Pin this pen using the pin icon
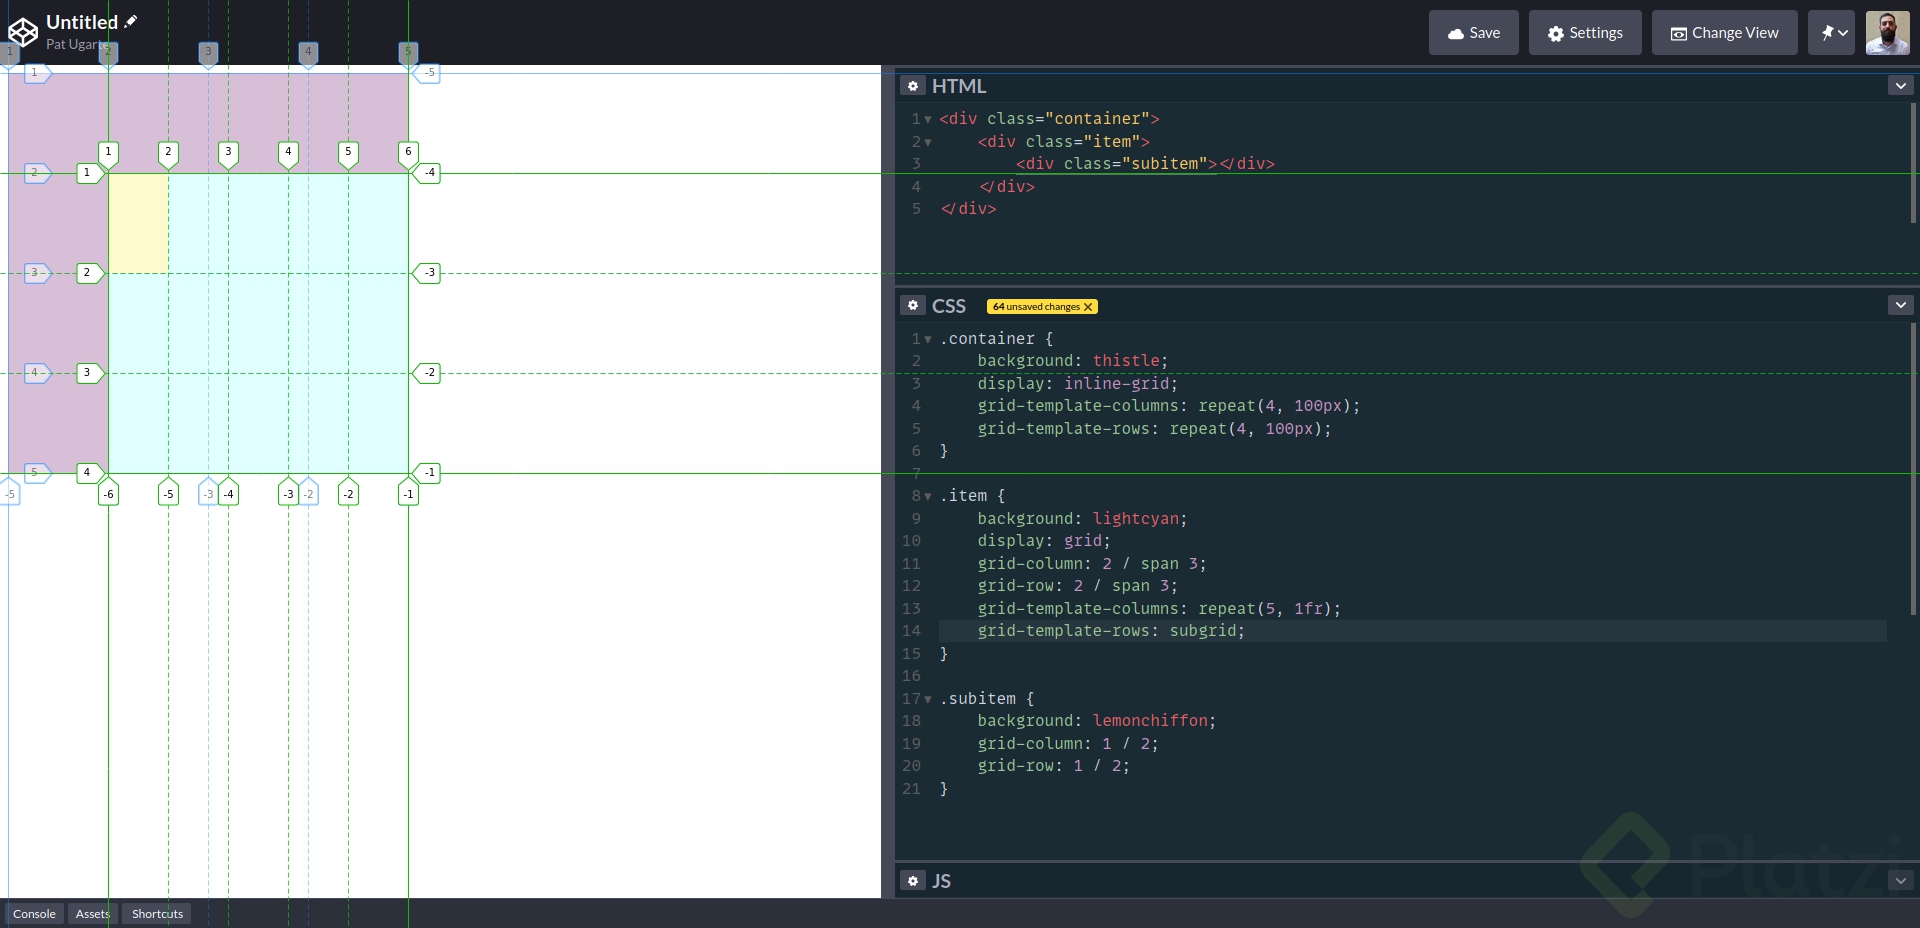 (x=1829, y=32)
